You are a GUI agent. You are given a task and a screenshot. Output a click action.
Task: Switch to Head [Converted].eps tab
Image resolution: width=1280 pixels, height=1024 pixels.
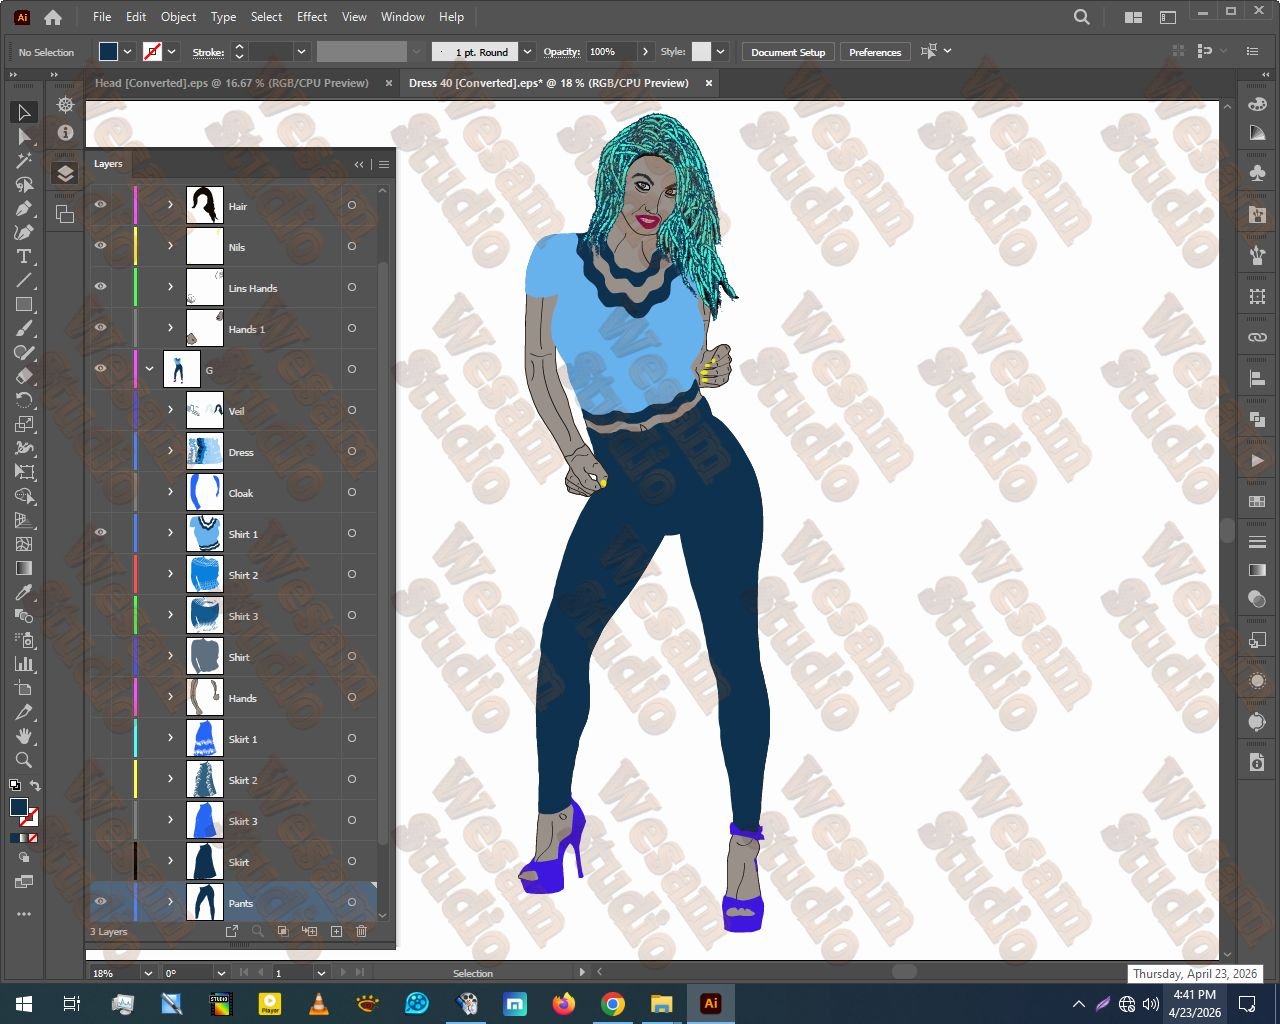(x=232, y=83)
